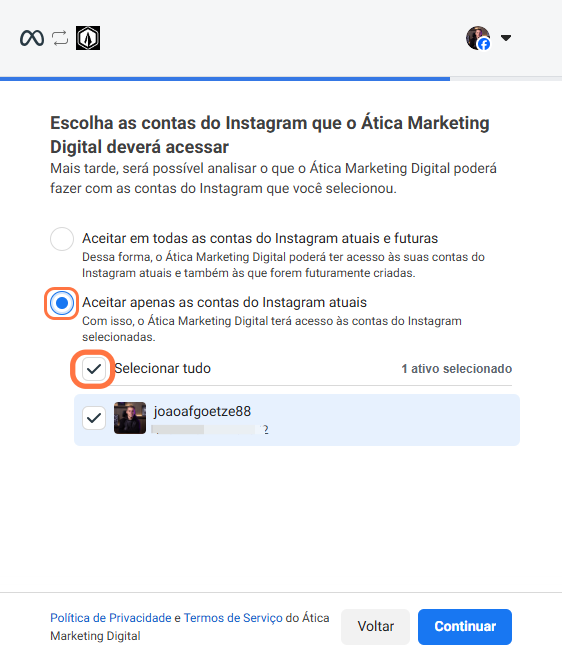
Task: Click the Selecionar tudo label text
Action: [x=162, y=368]
